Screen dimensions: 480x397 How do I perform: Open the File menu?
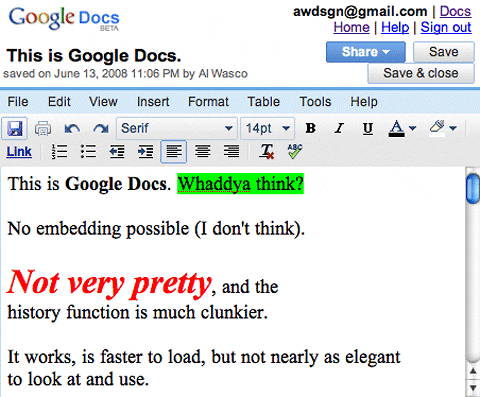[x=18, y=102]
